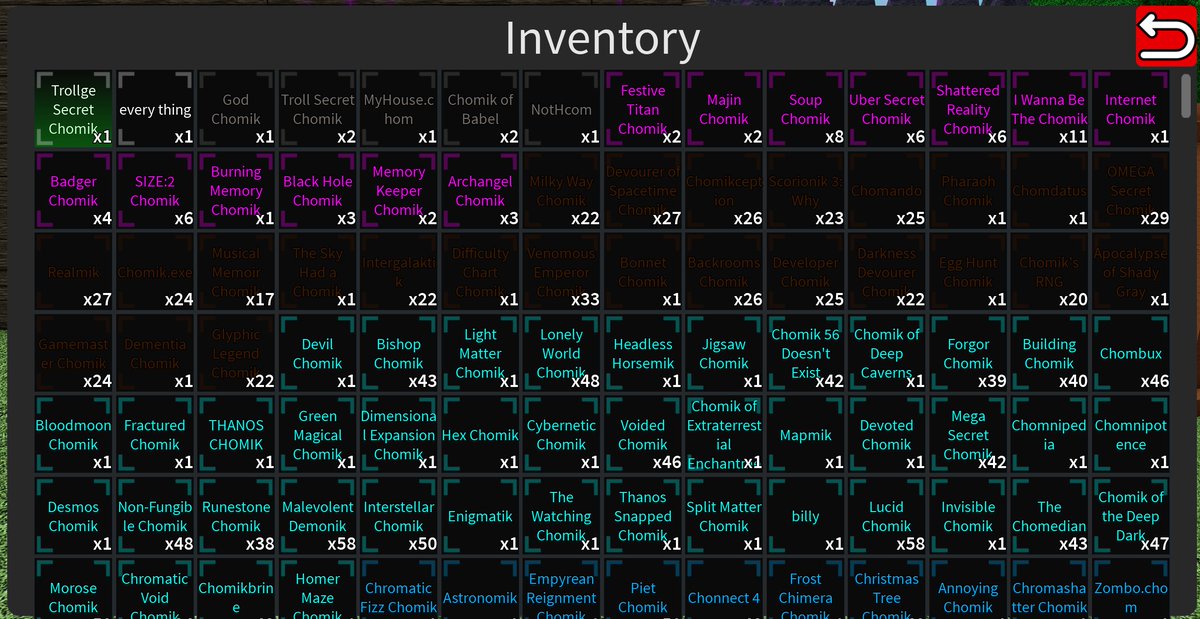Choose the Hex Chomik slot

click(480, 435)
